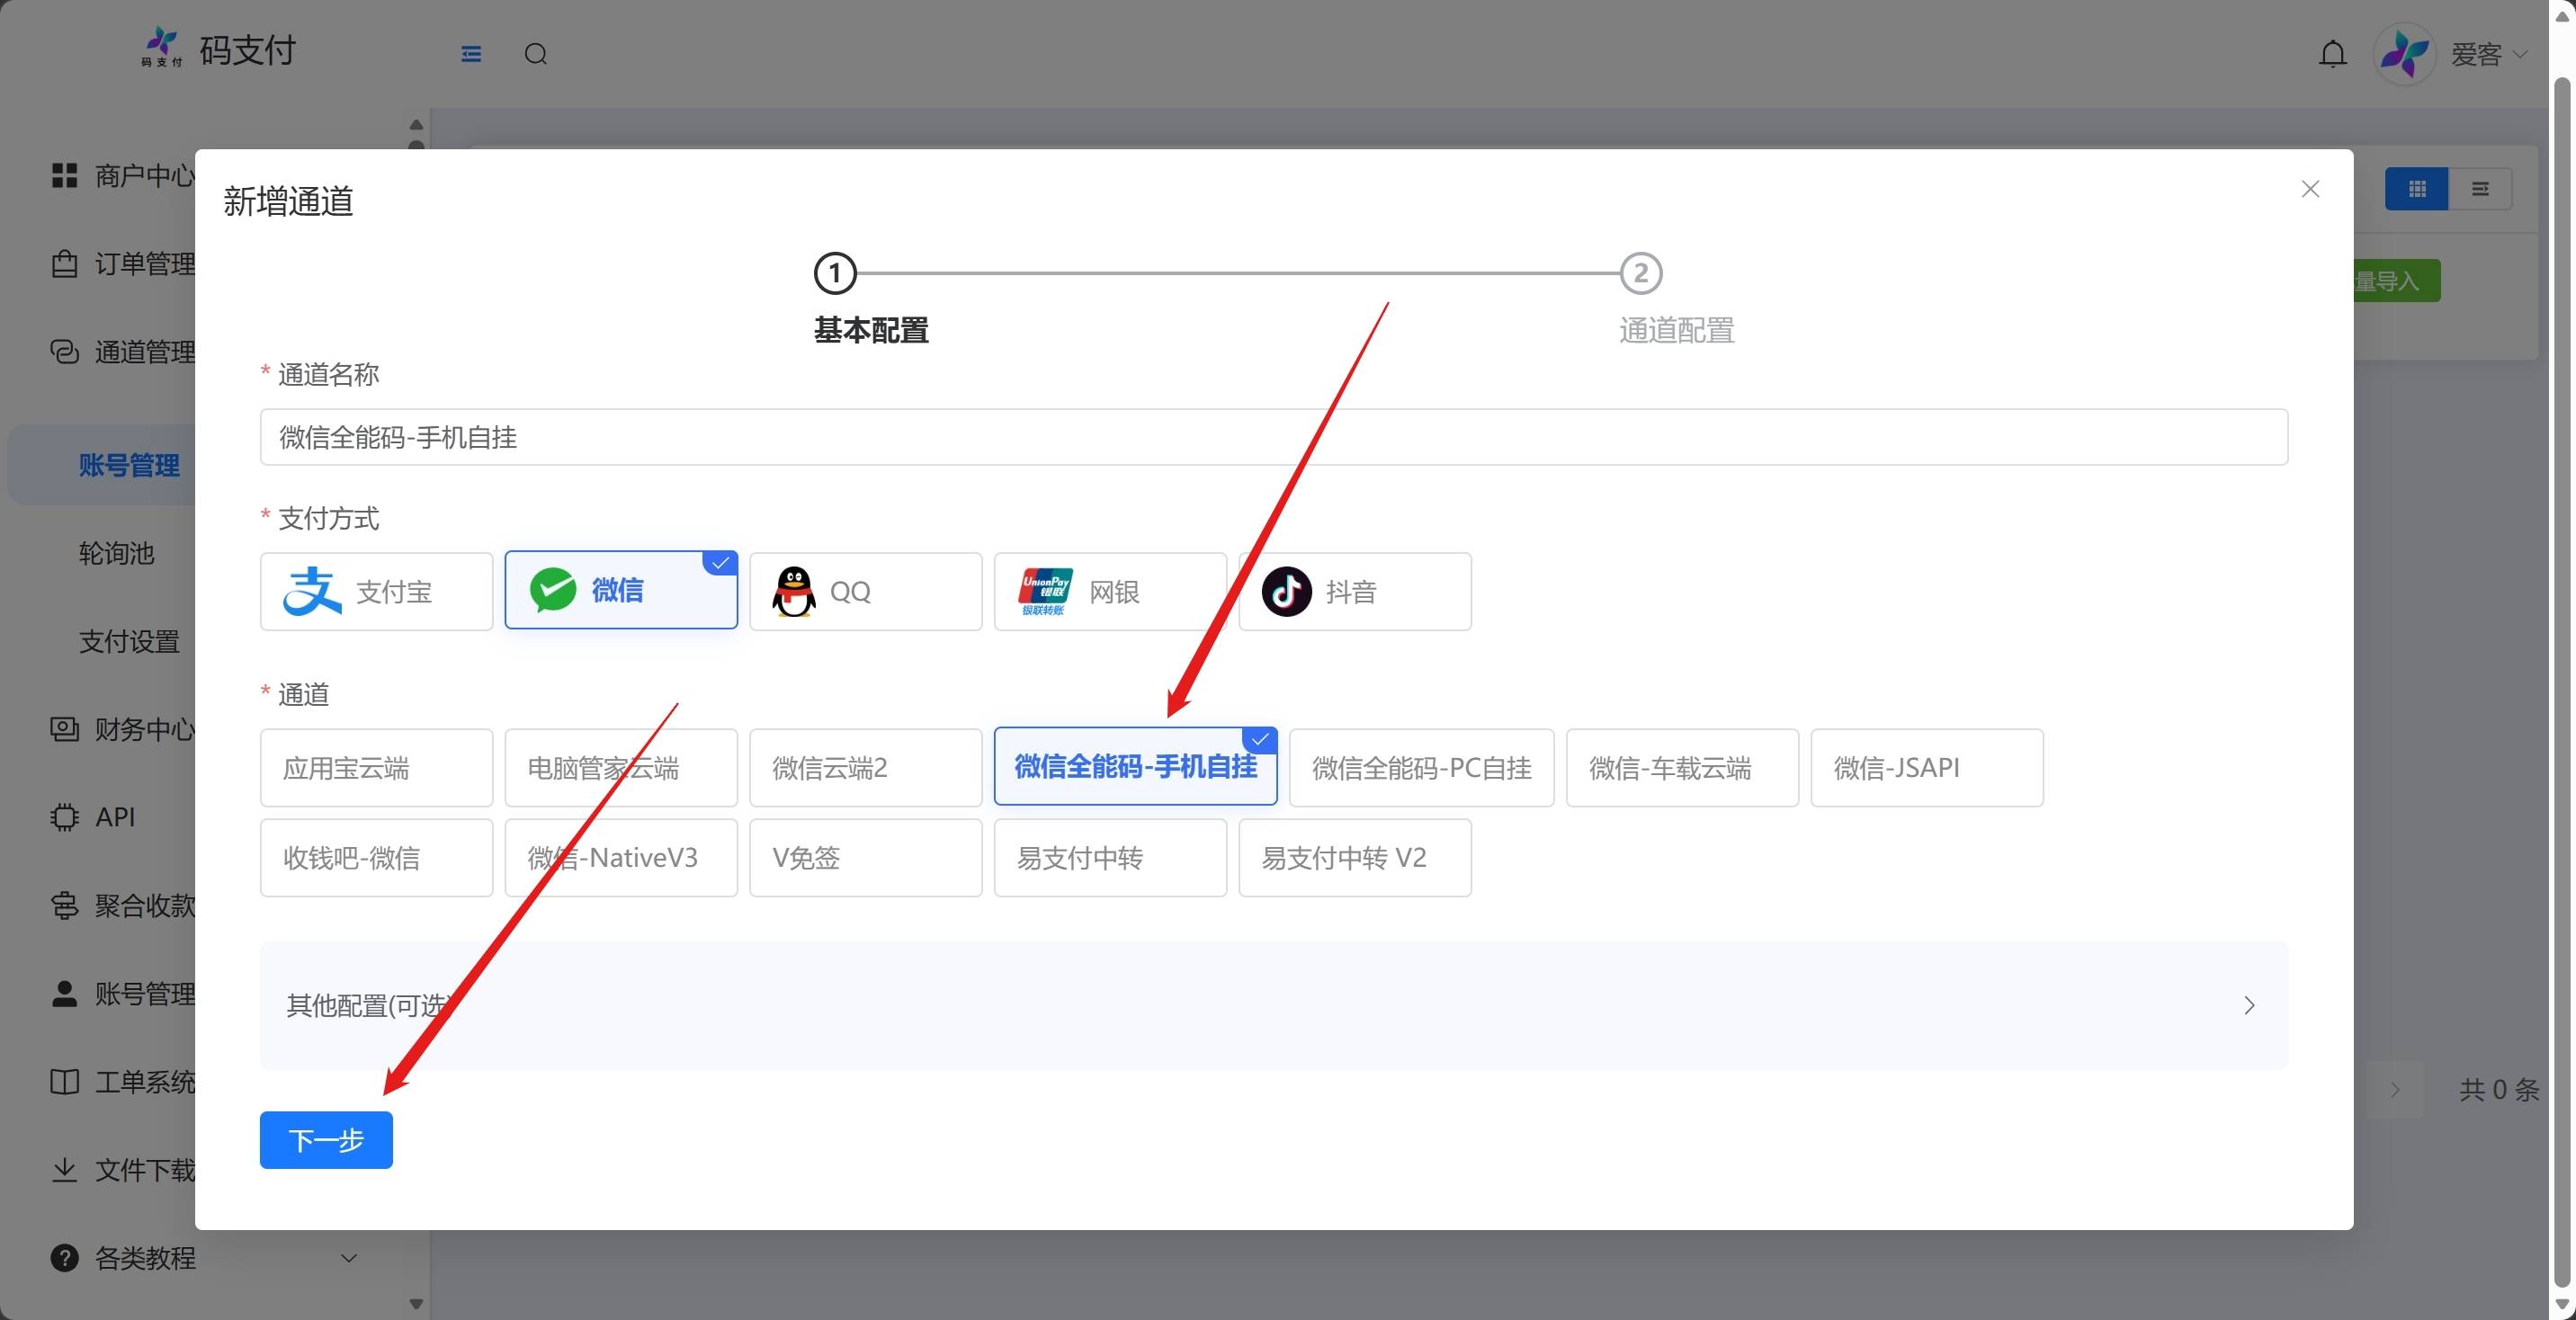Click the 通道名称 input field
The height and width of the screenshot is (1320, 2576).
pos(1274,437)
